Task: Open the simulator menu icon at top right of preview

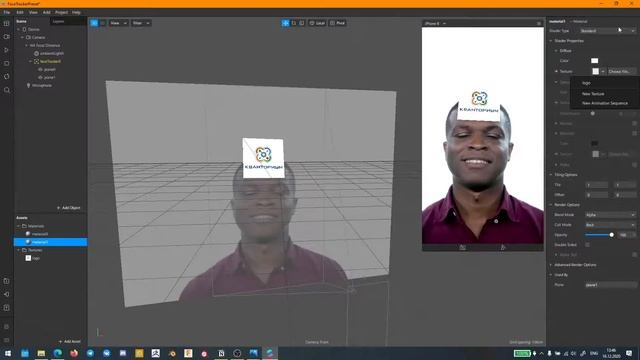Action: (x=539, y=23)
